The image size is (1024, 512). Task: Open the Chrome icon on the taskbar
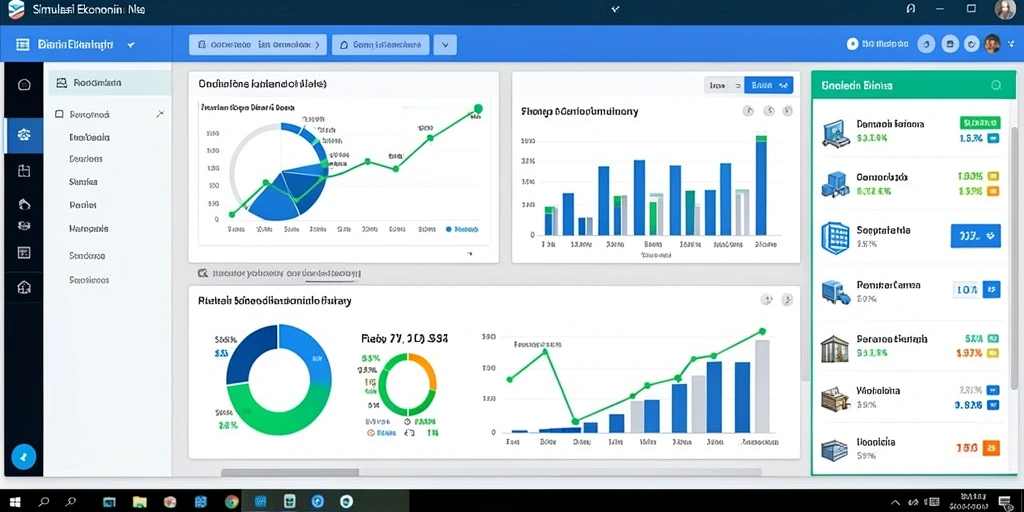(231, 502)
